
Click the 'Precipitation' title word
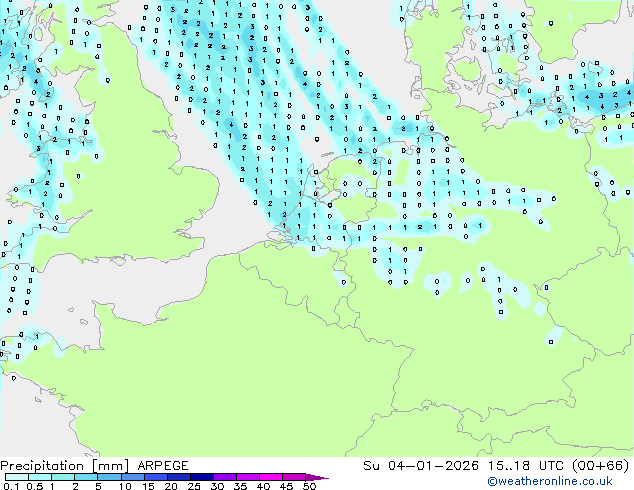pos(42,466)
